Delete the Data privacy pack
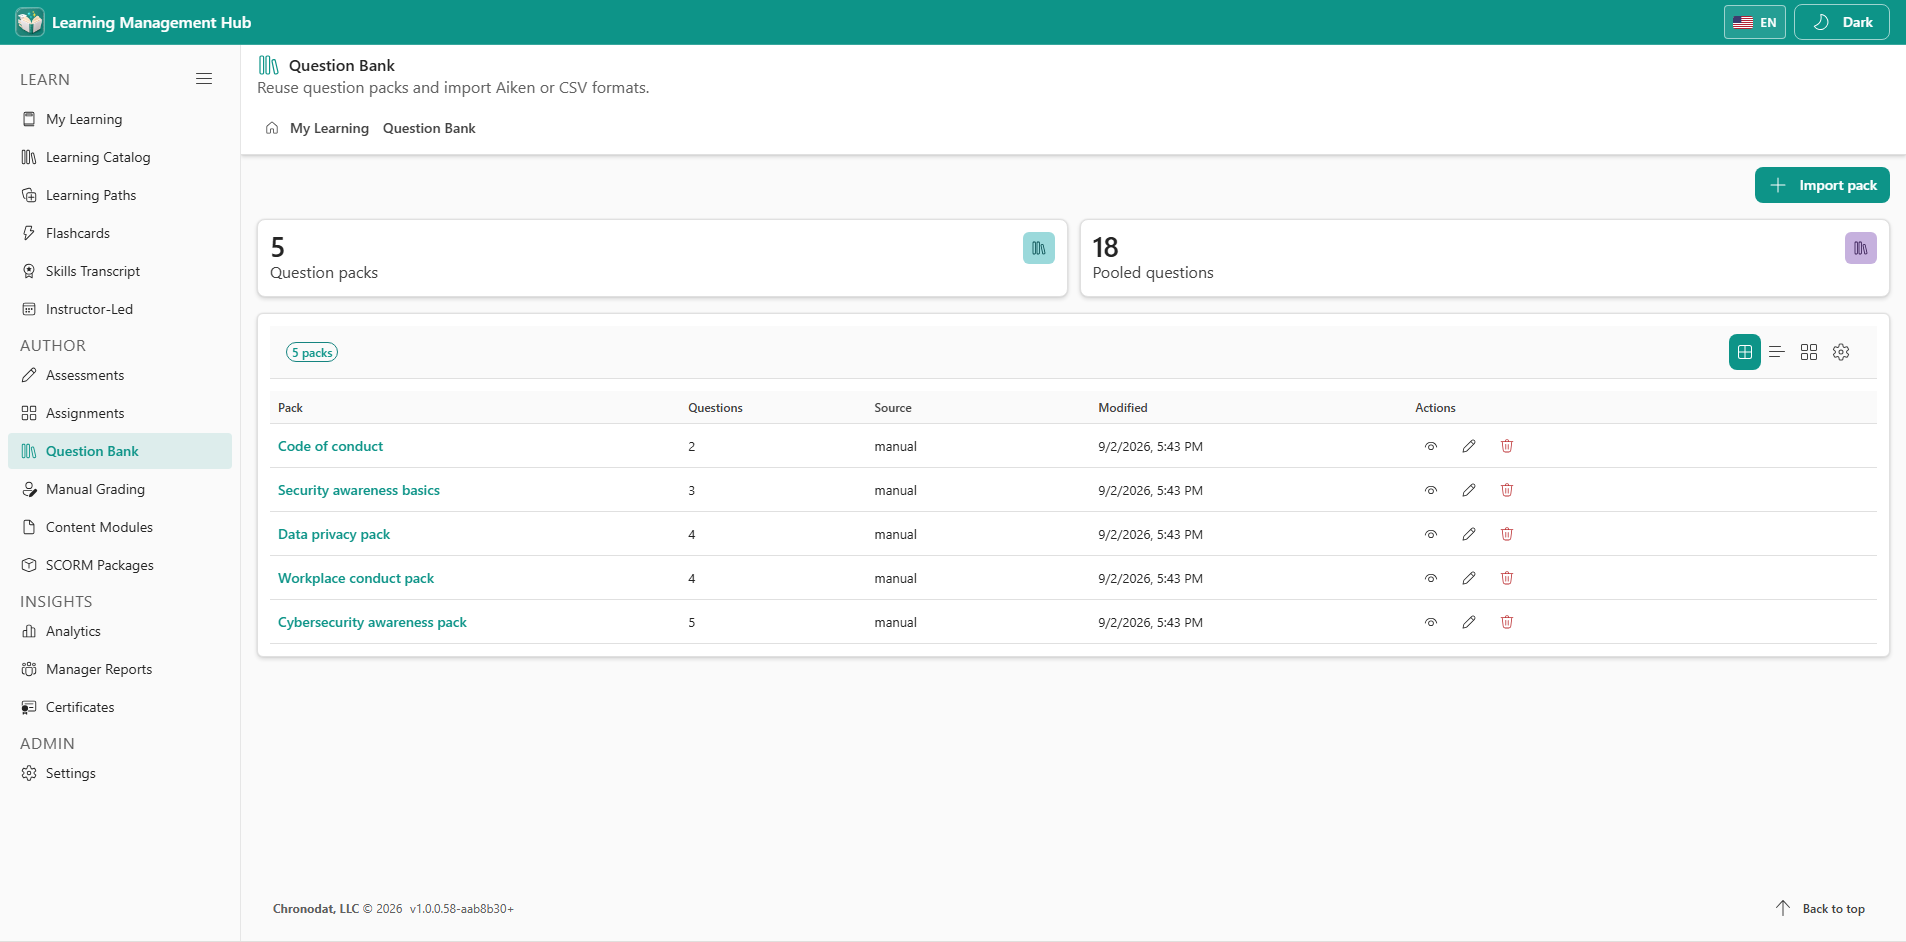The image size is (1906, 942). [x=1507, y=534]
